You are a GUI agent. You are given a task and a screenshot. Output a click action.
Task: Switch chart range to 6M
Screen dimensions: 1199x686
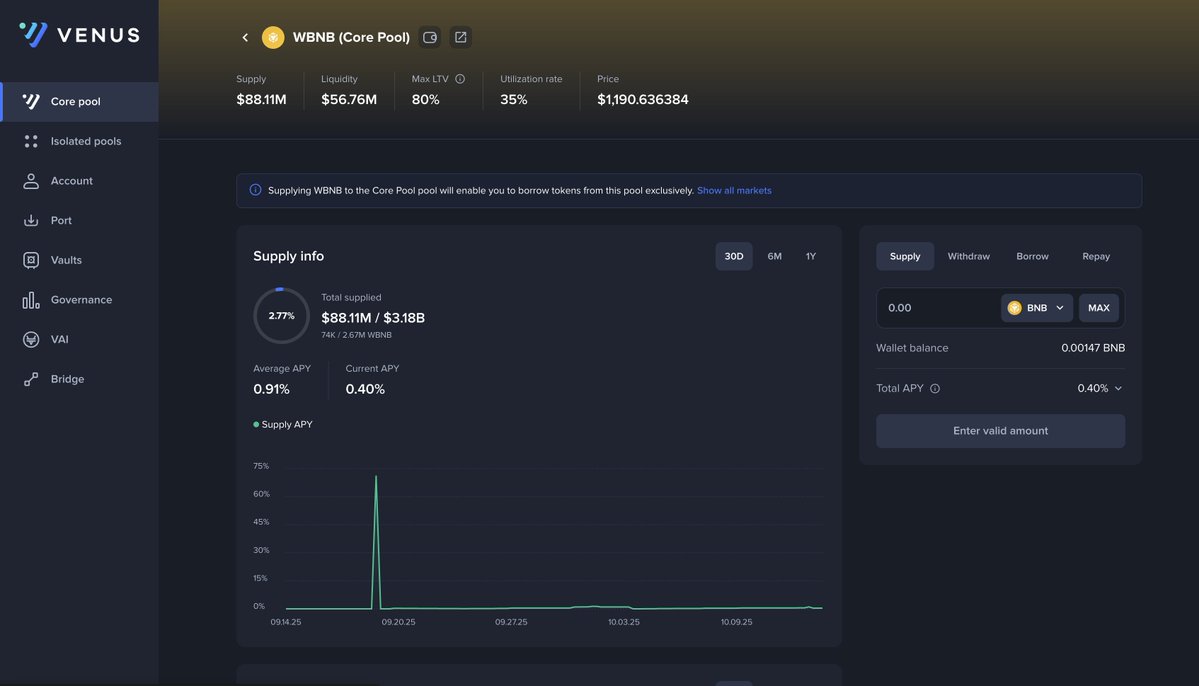tap(775, 256)
